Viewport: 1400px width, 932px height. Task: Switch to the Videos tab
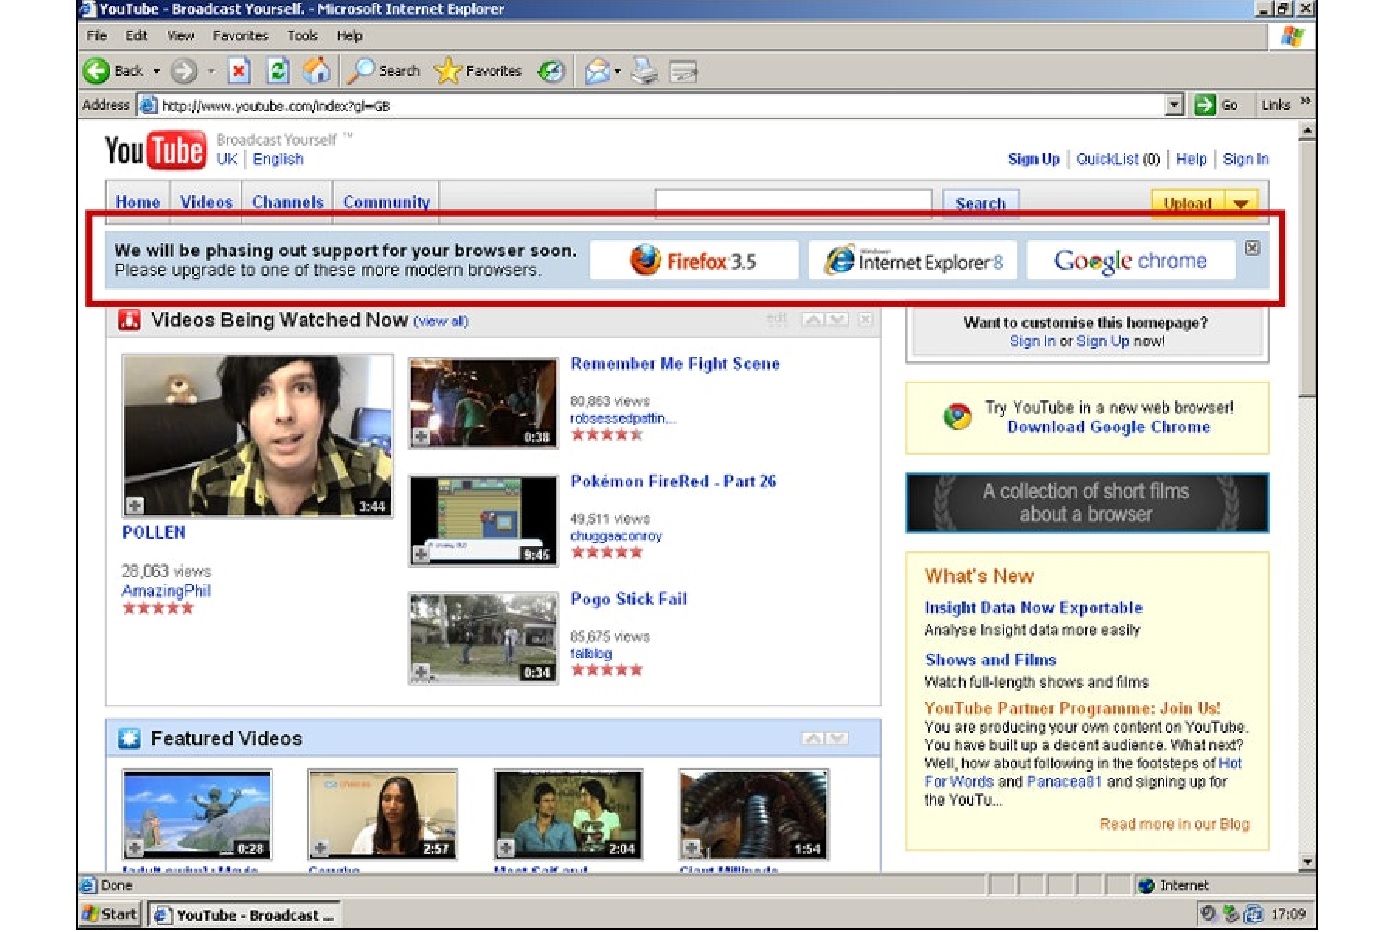[206, 201]
